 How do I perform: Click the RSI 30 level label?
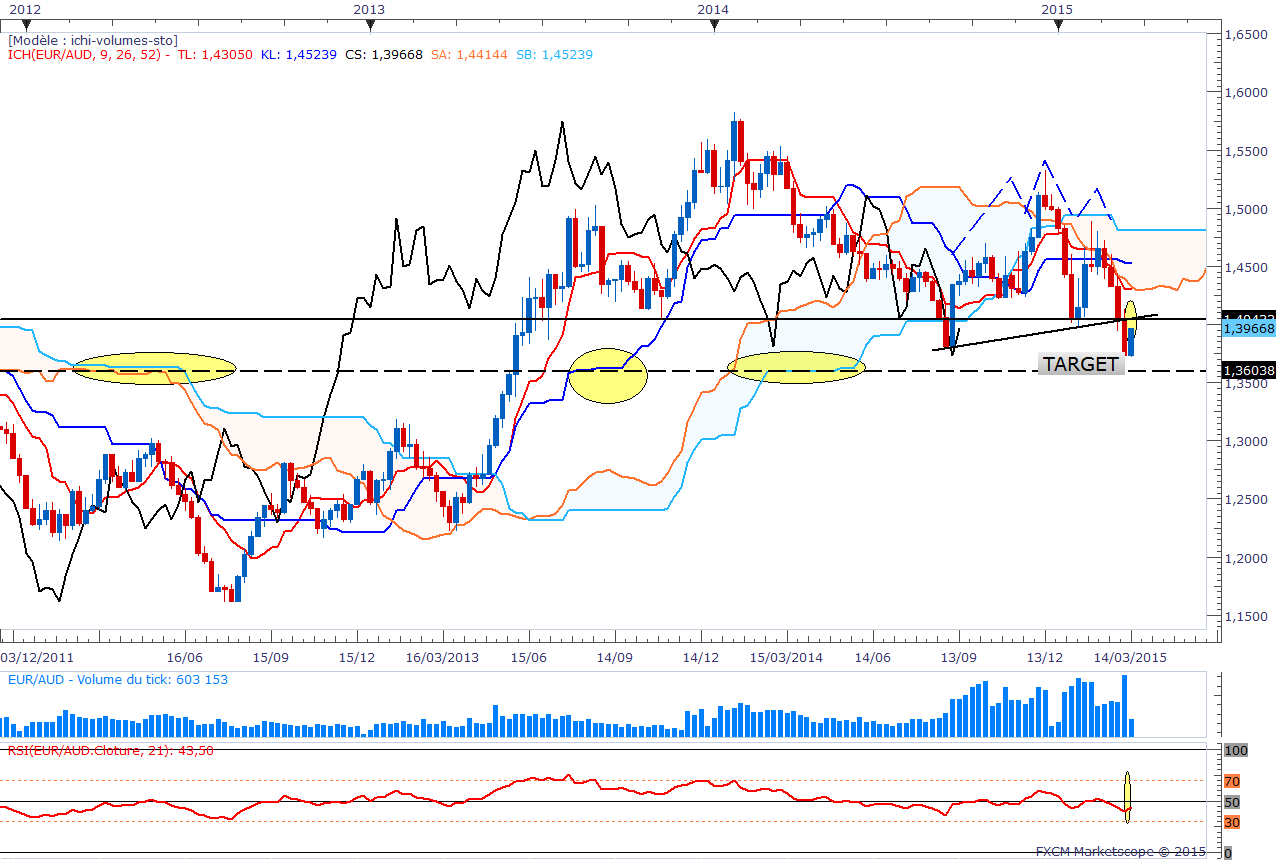pos(1232,822)
